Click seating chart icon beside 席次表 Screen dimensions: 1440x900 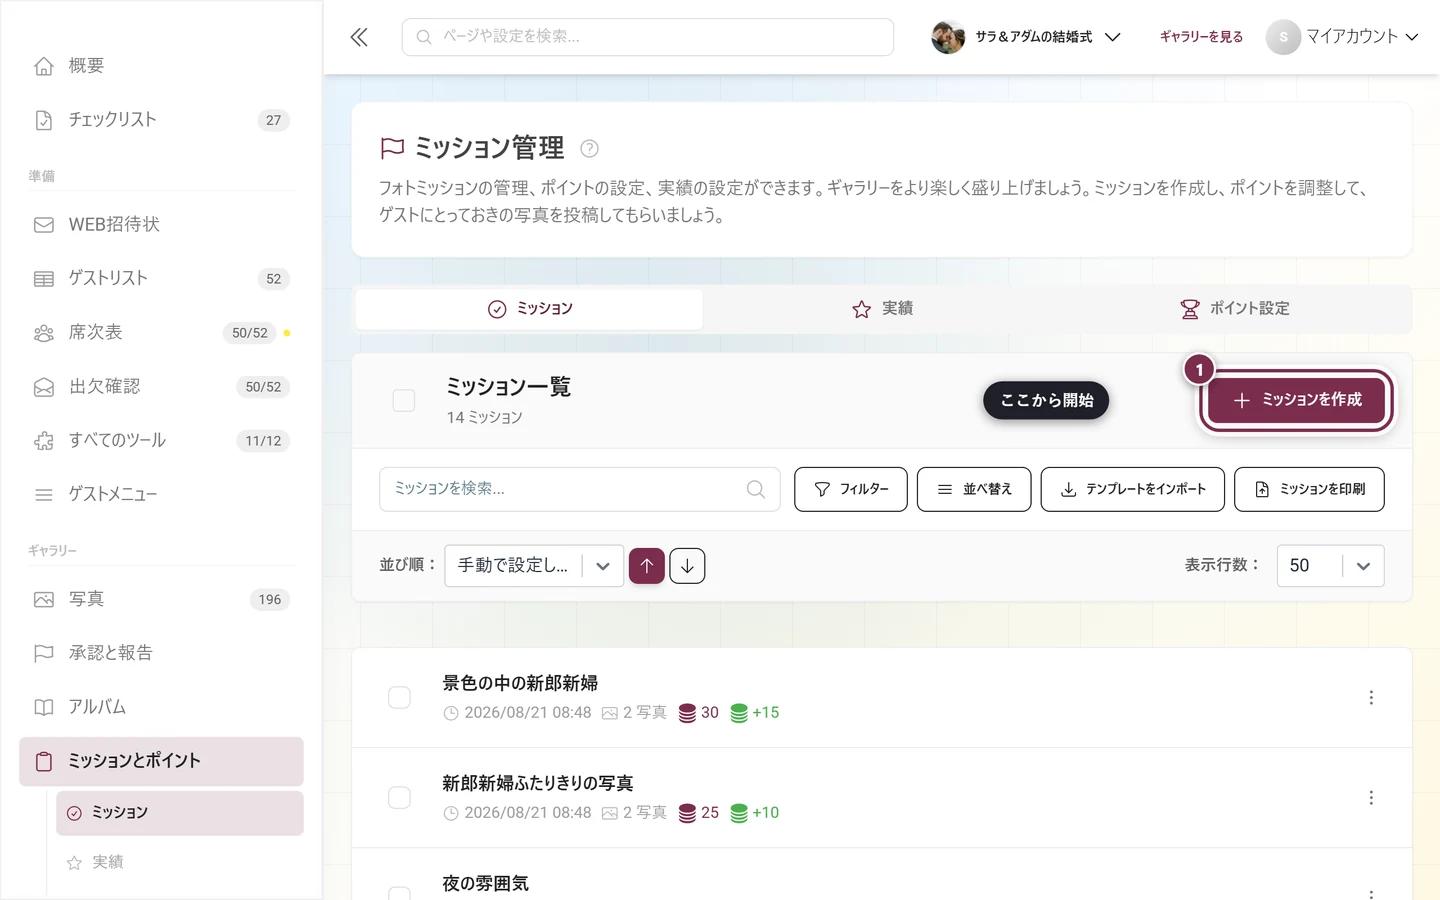point(44,333)
